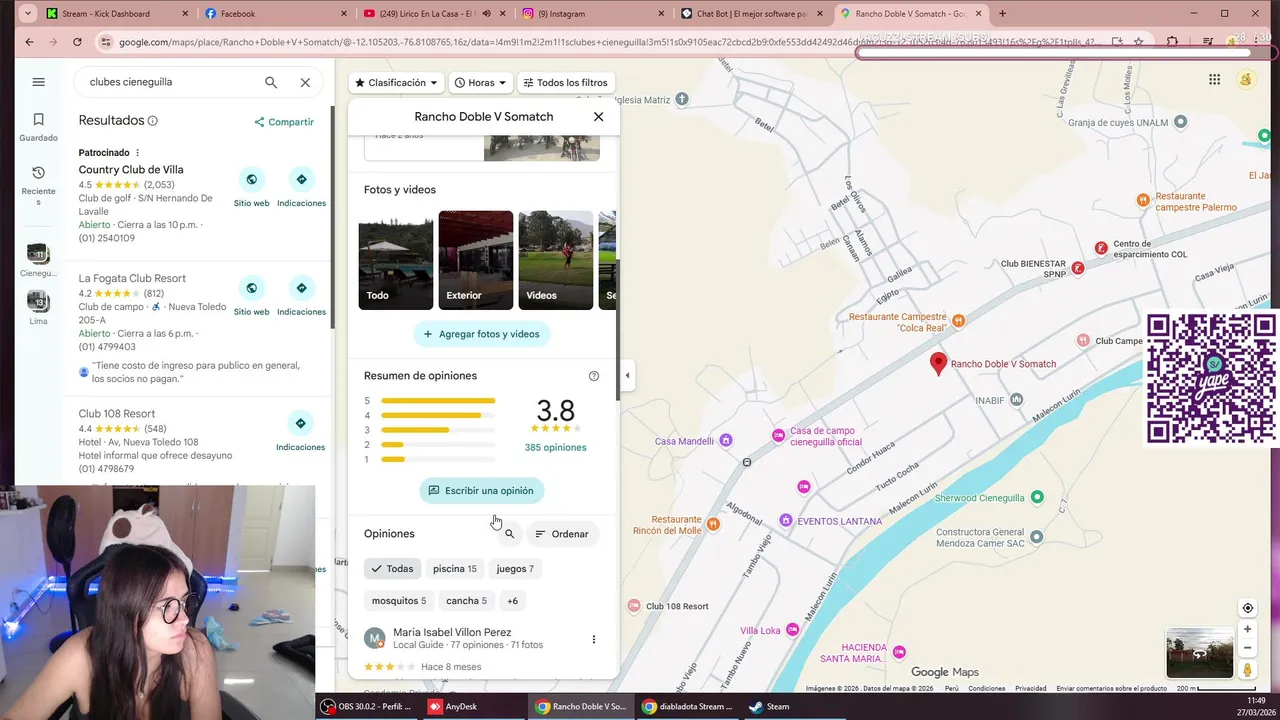Reload the browser page
The width and height of the screenshot is (1280, 720).
tap(77, 42)
